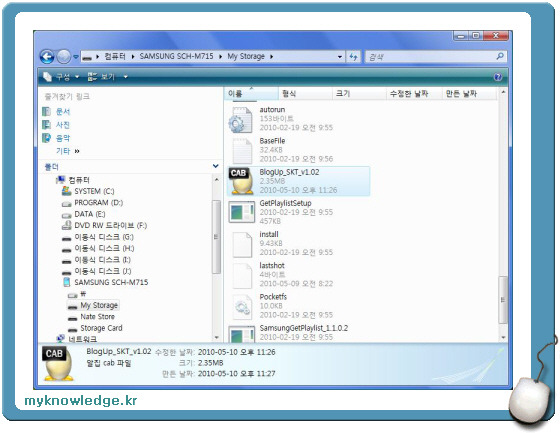The width and height of the screenshot is (560, 433).
Task: Click the 수정한 날짜 value in details pane
Action: pos(236,352)
